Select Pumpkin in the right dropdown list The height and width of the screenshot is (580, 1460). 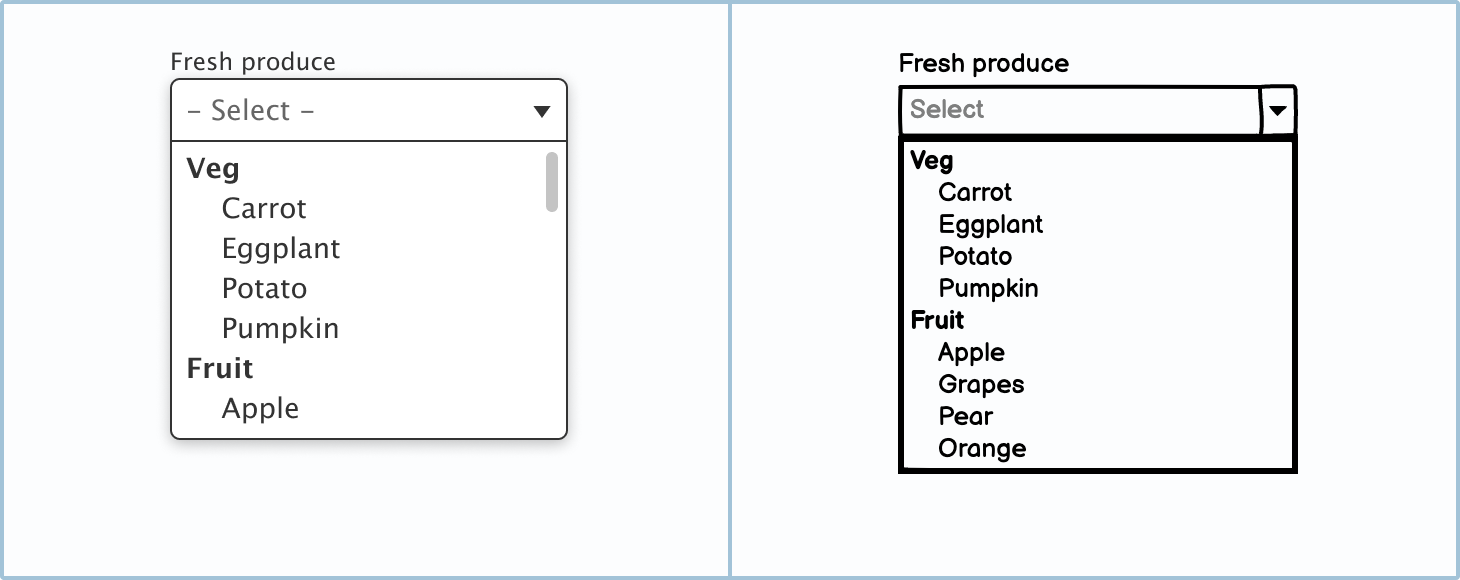[987, 288]
